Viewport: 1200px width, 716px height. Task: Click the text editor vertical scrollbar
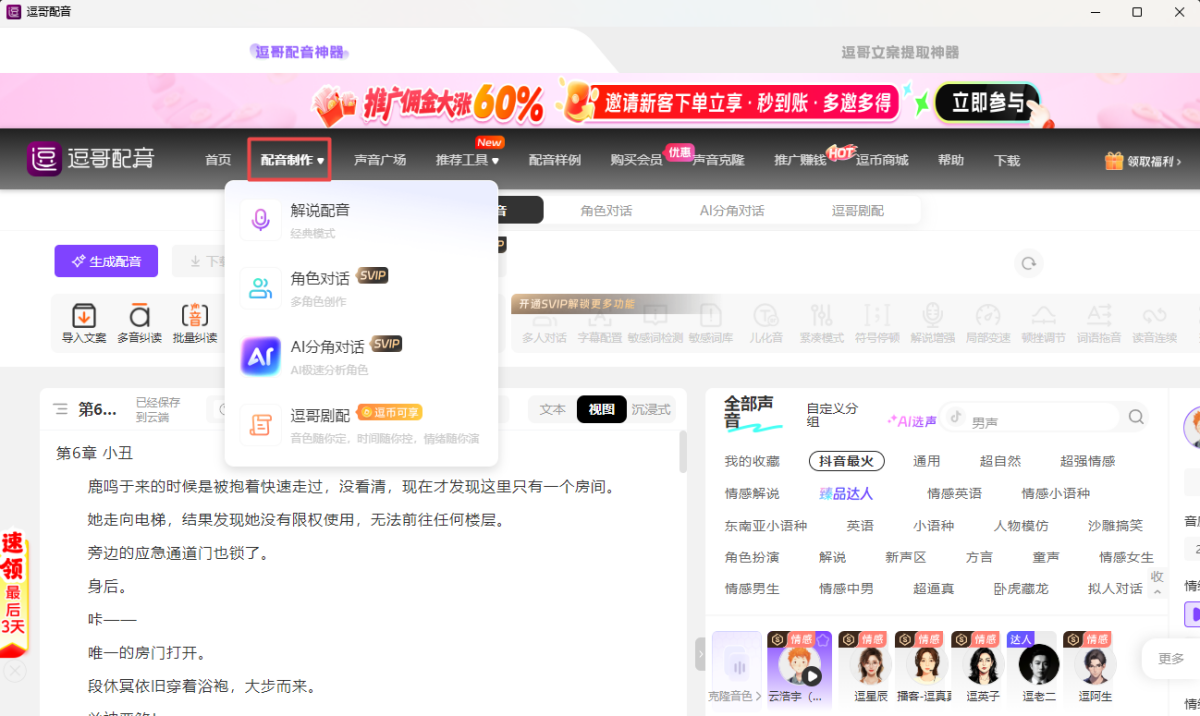684,452
